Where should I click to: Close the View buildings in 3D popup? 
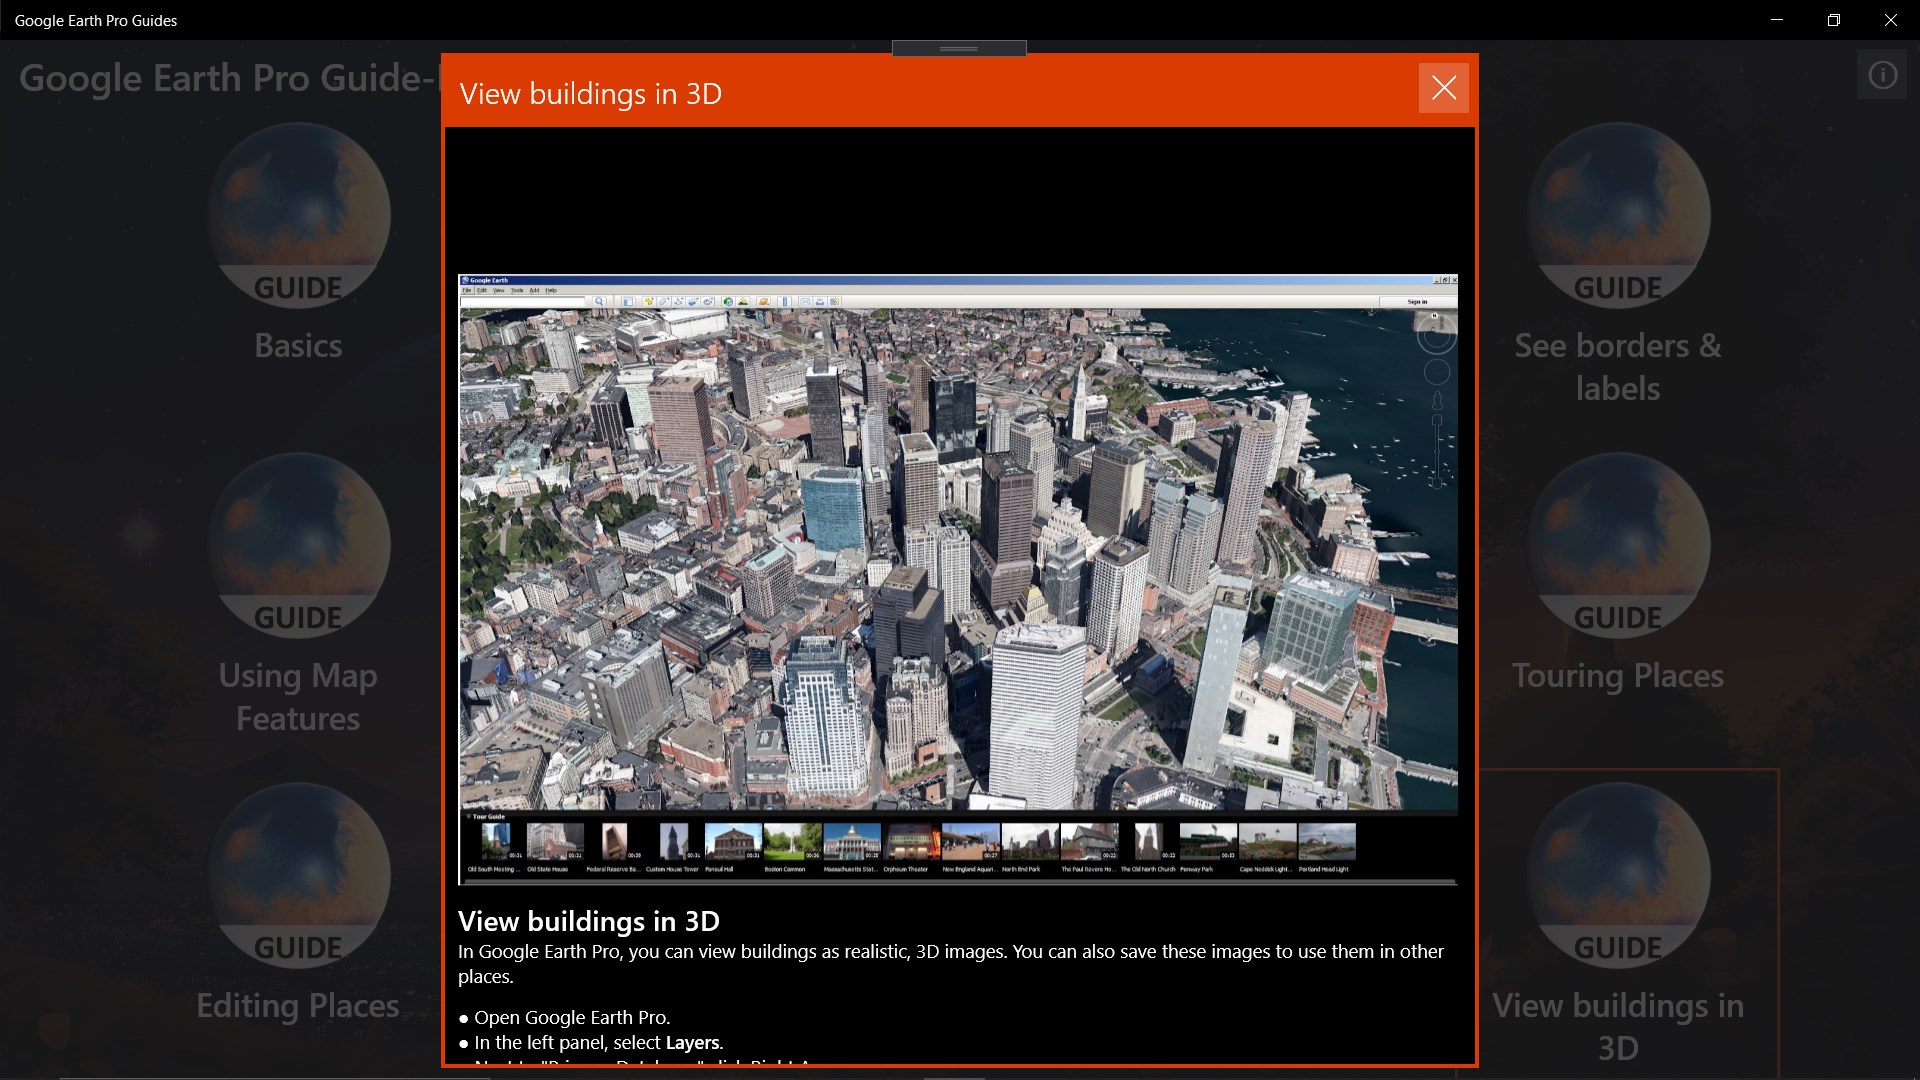tap(1443, 88)
